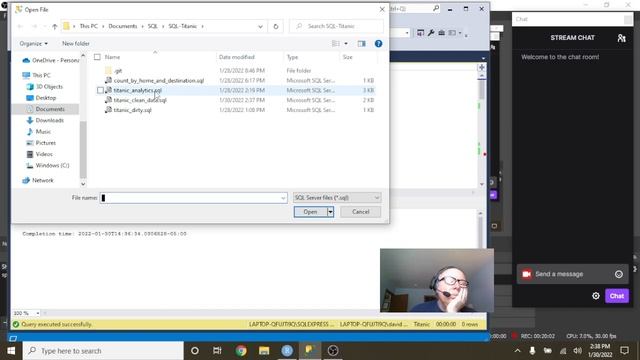The image size is (640, 360).
Task: Open chat settings gear
Action: pos(596,296)
